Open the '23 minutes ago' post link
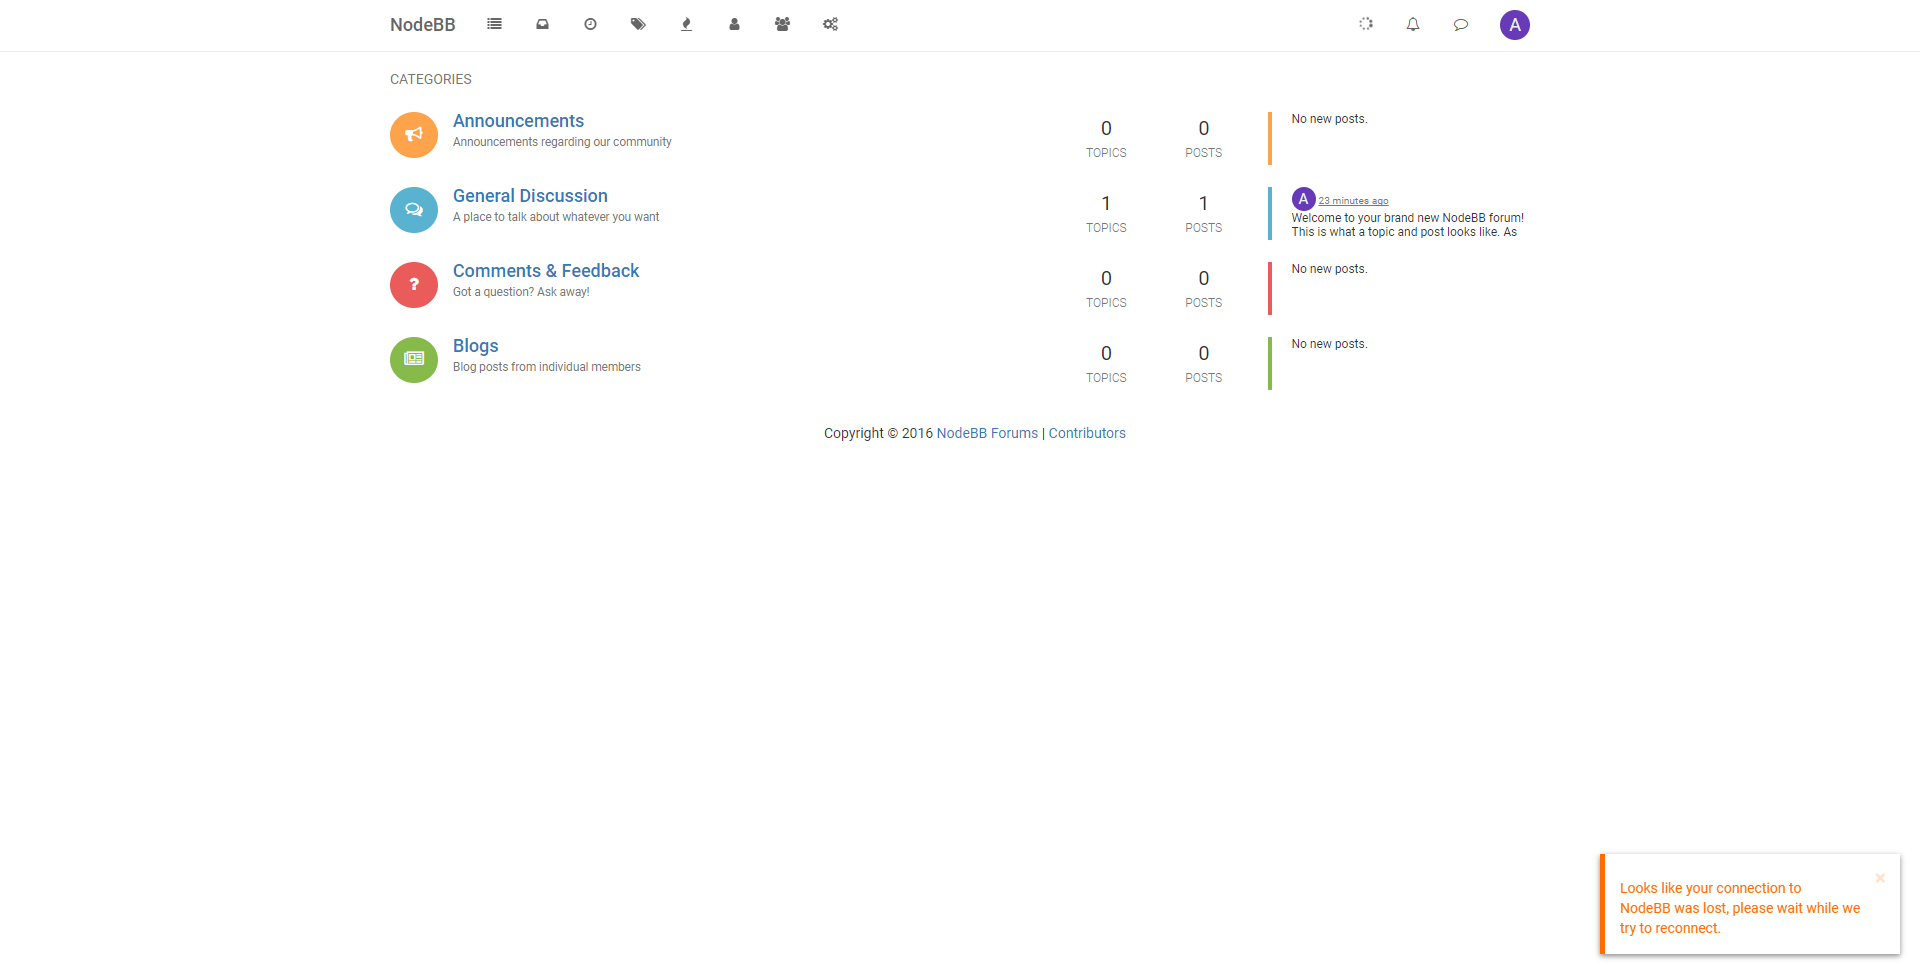Screen dimensions: 1920x974 pos(1353,201)
